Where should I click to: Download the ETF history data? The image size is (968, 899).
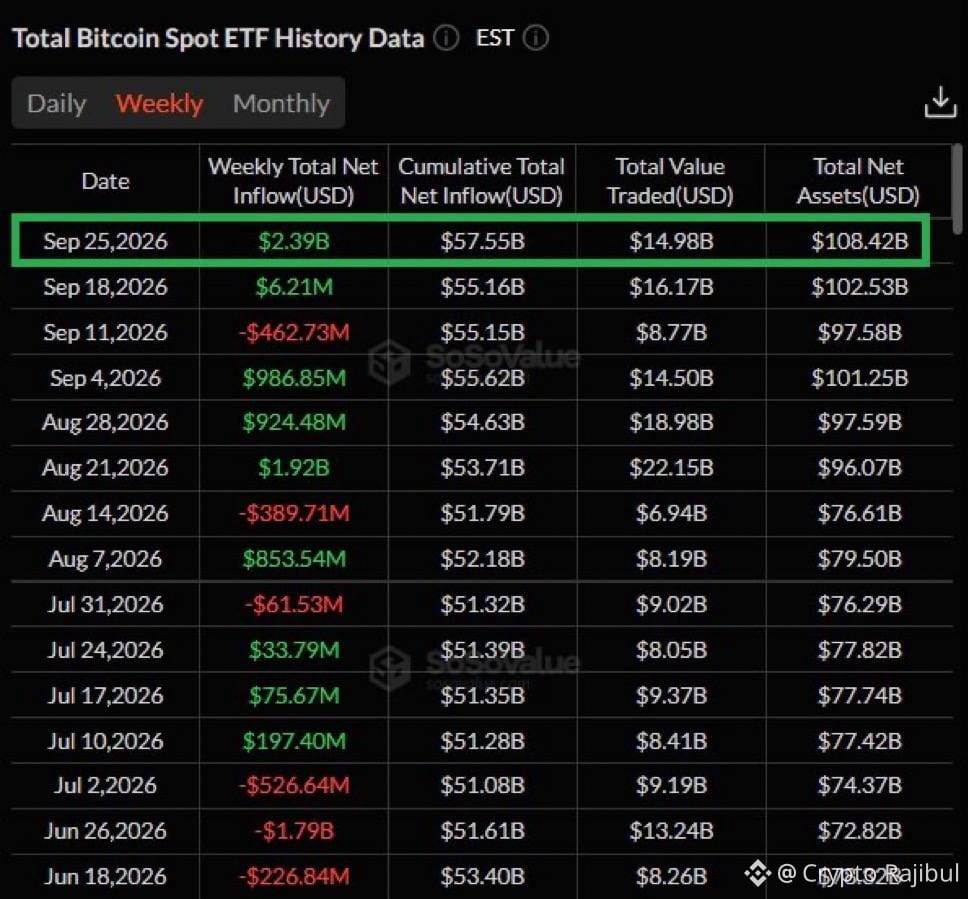[940, 102]
